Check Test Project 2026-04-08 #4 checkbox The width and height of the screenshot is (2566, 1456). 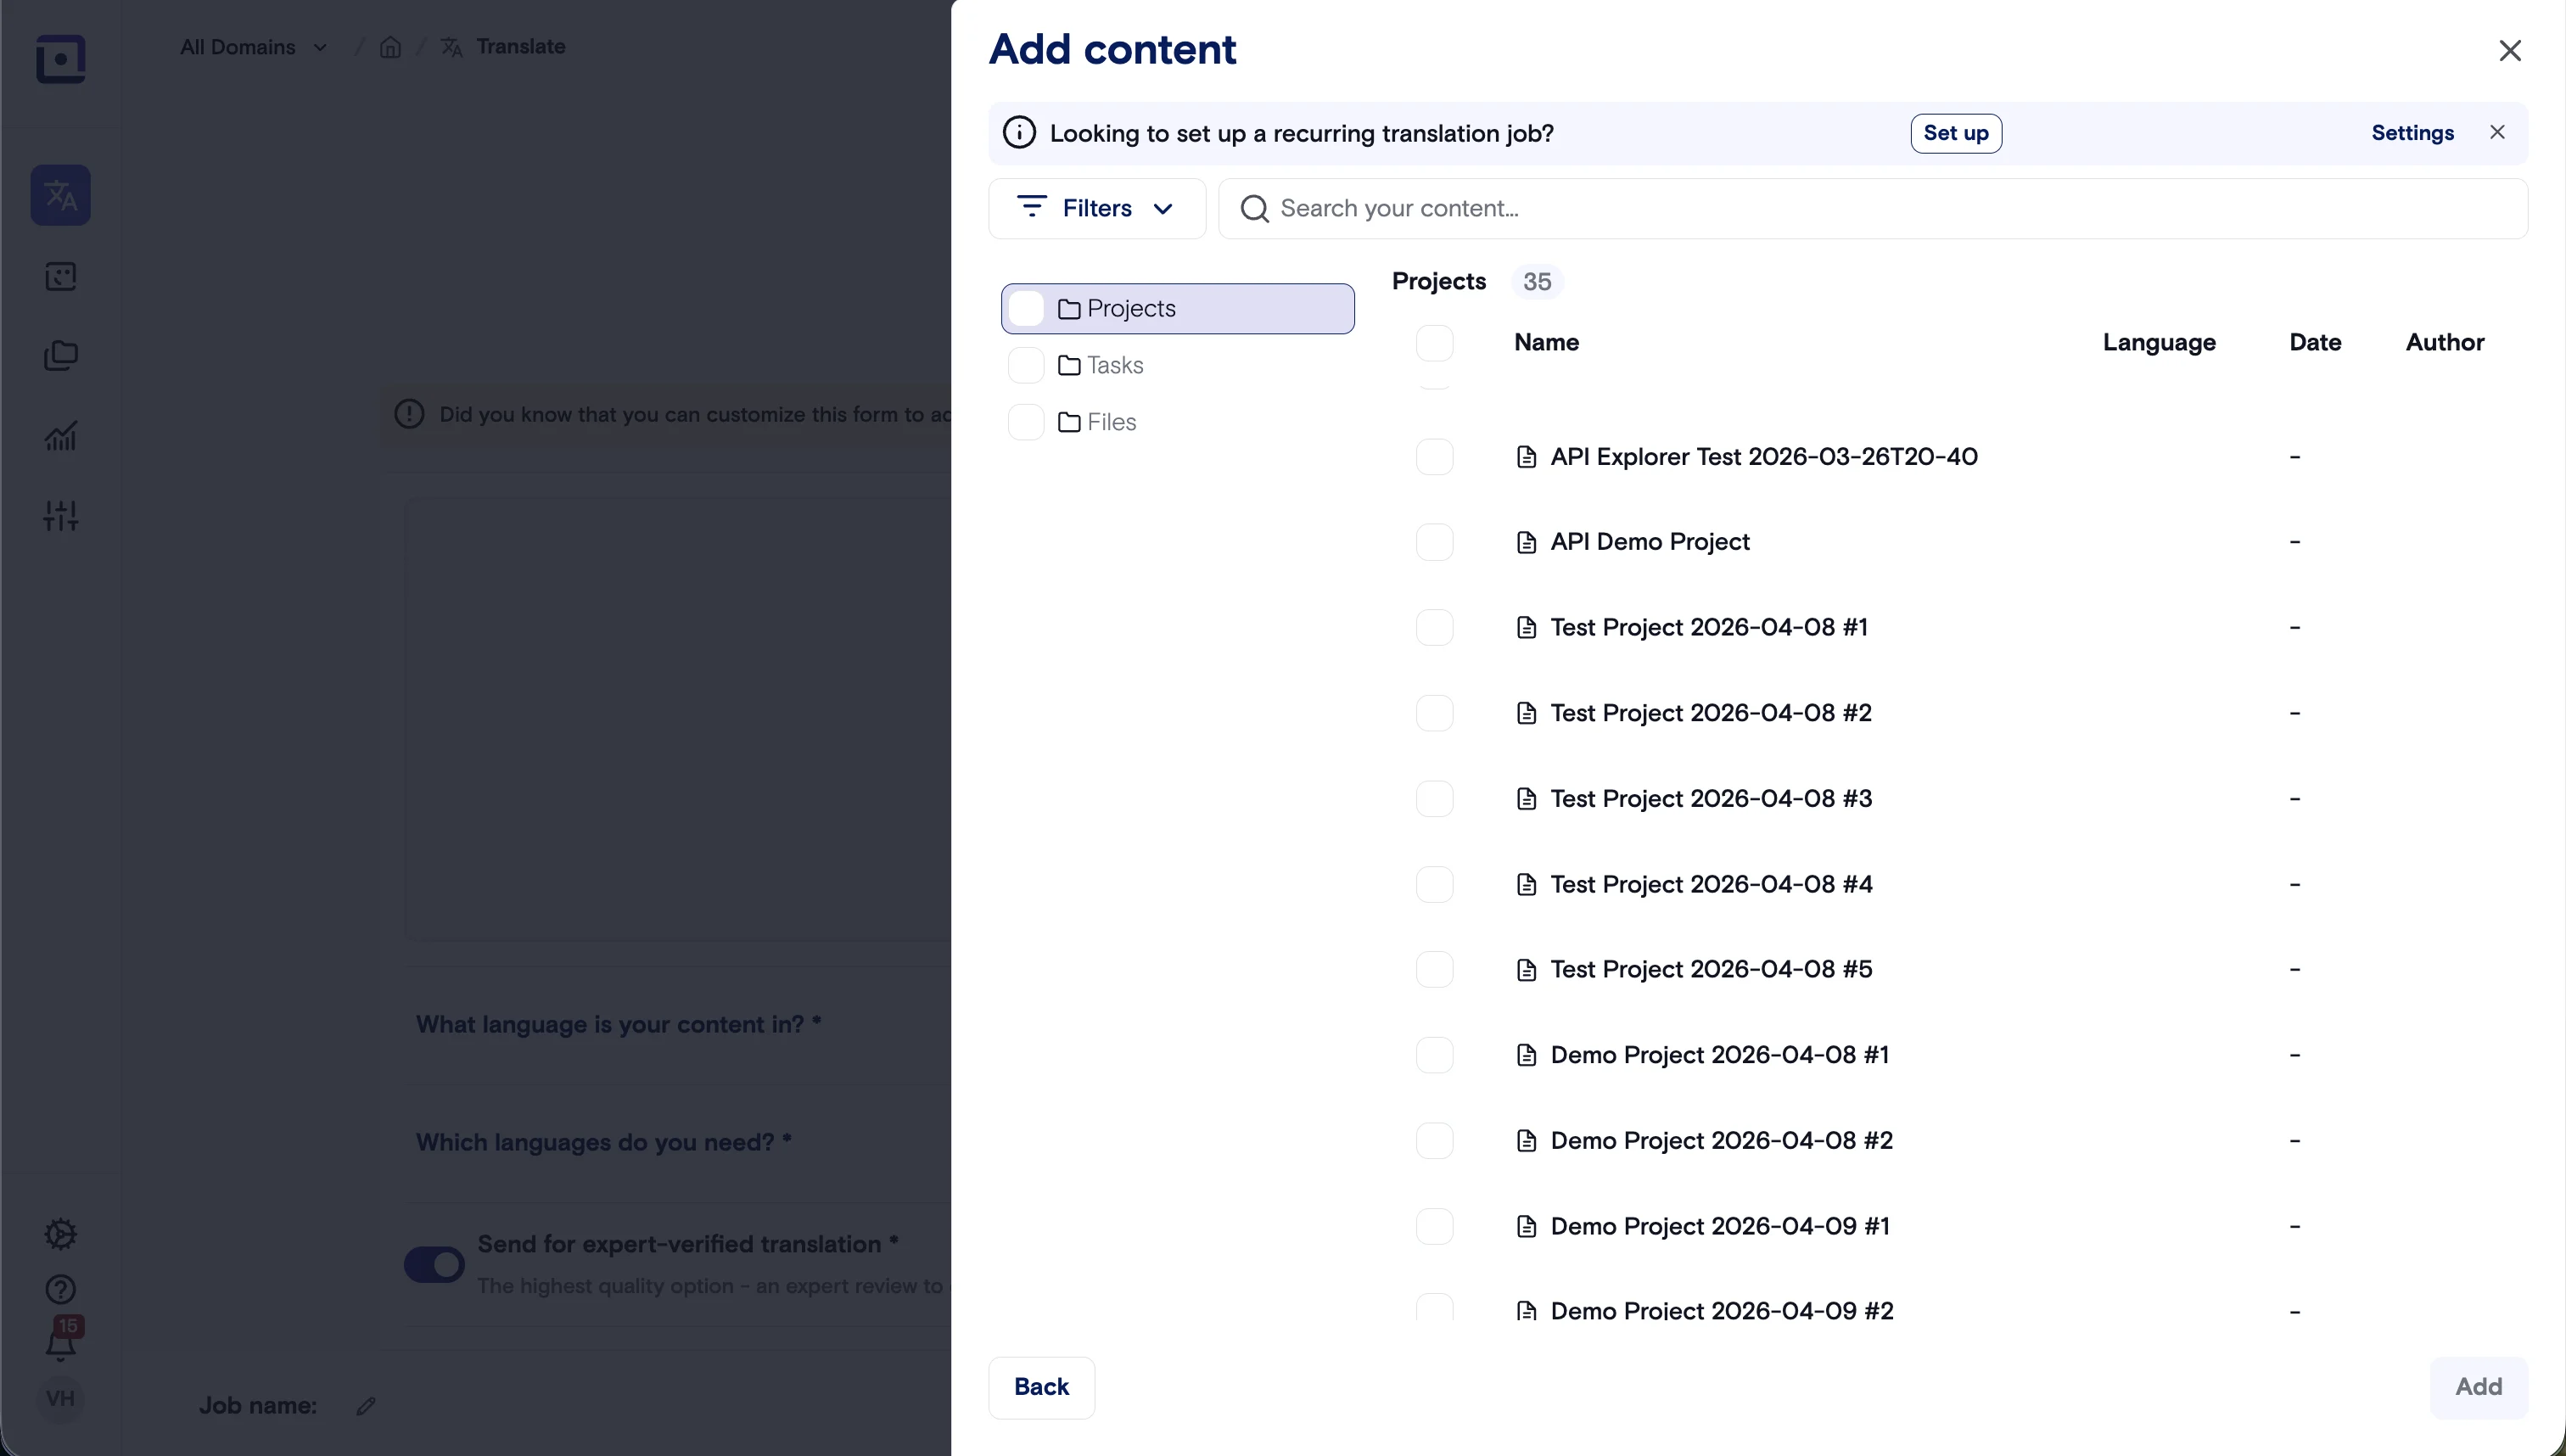[1435, 884]
